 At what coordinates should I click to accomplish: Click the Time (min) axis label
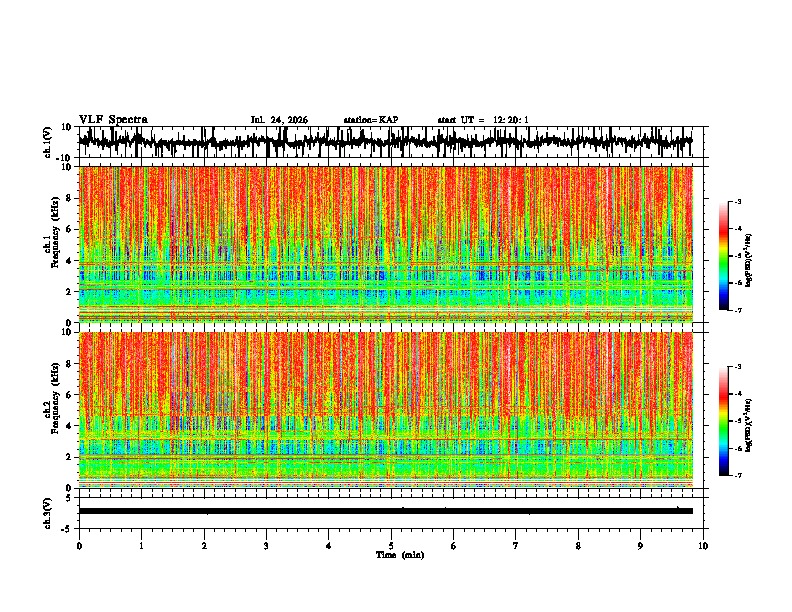[x=400, y=555]
